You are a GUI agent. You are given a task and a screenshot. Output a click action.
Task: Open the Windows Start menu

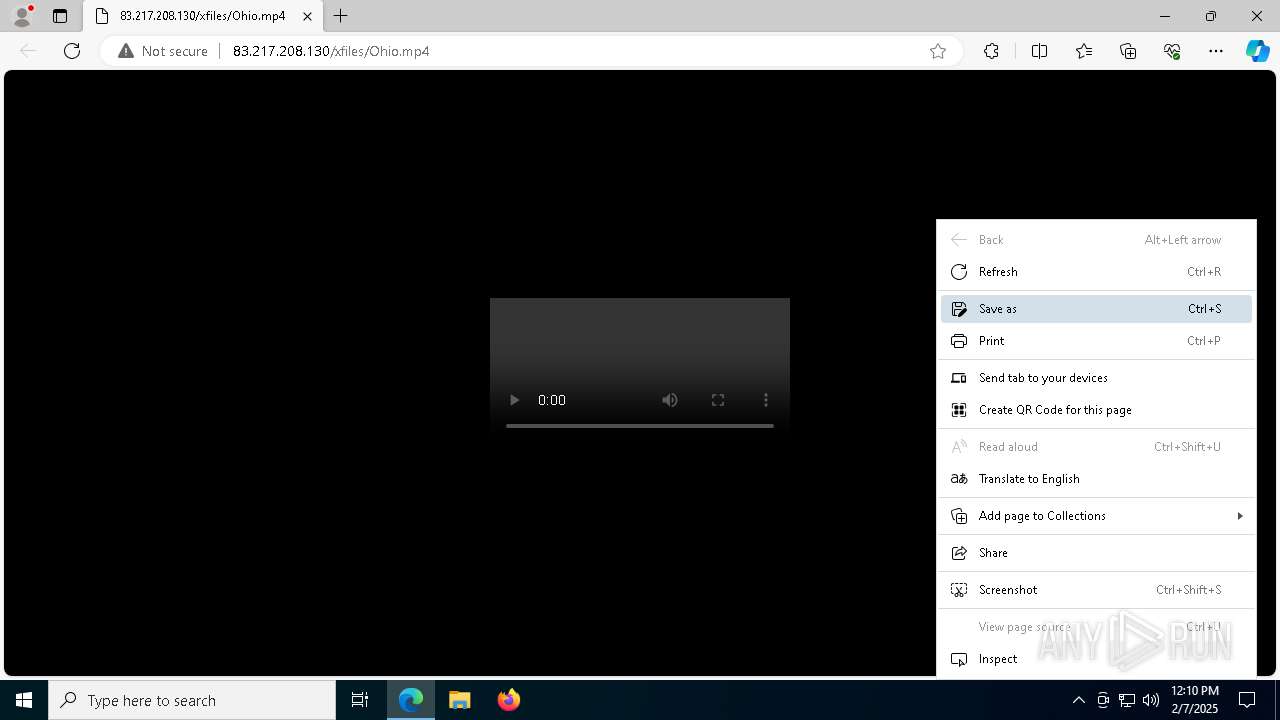pyautogui.click(x=24, y=700)
